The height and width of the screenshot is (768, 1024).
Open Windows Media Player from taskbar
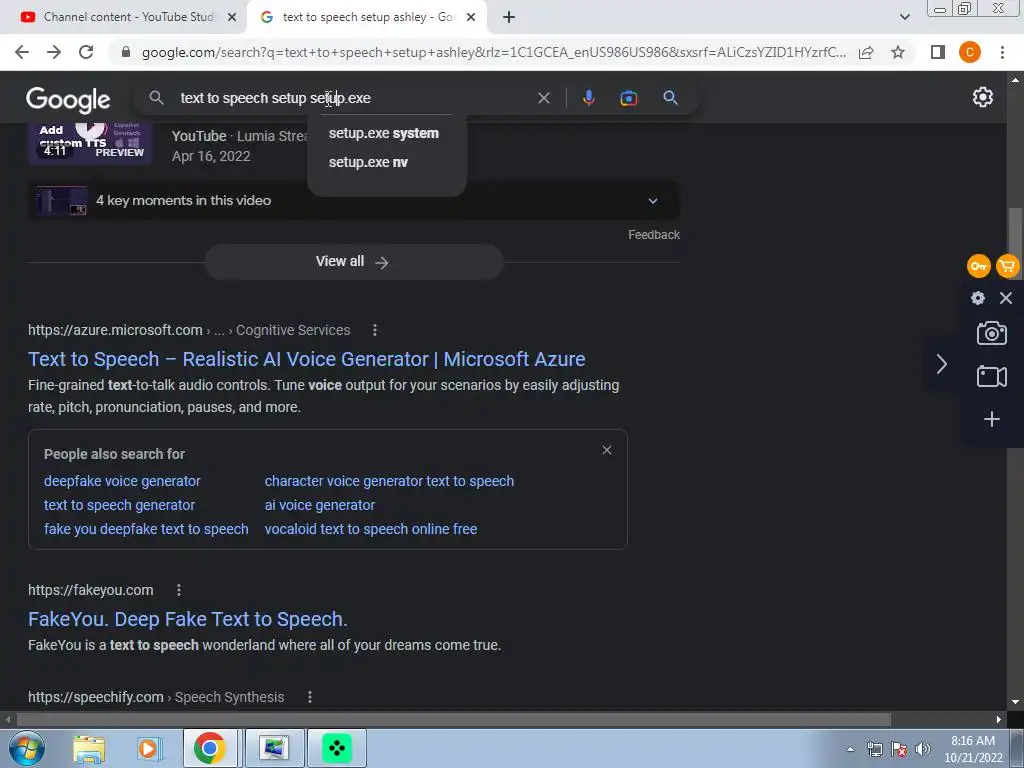(x=148, y=749)
